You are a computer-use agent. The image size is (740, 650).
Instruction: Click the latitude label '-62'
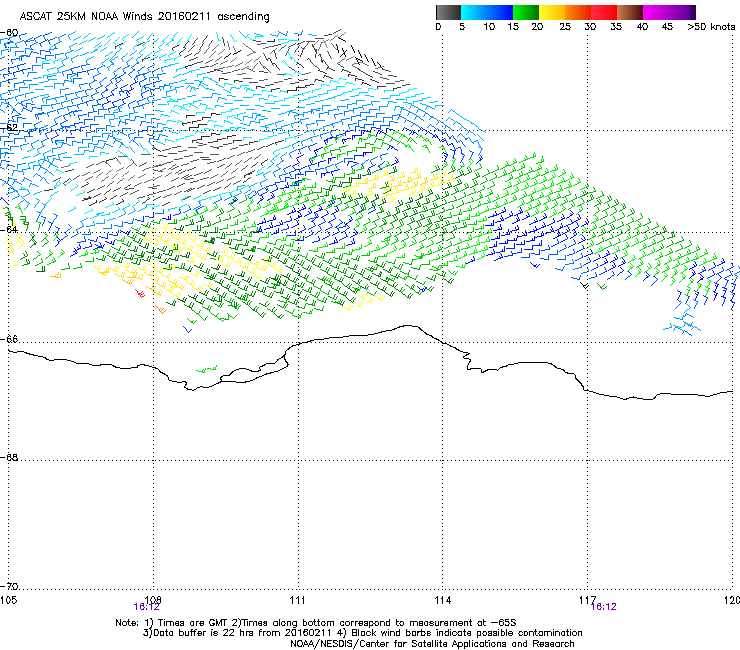(x=9, y=127)
